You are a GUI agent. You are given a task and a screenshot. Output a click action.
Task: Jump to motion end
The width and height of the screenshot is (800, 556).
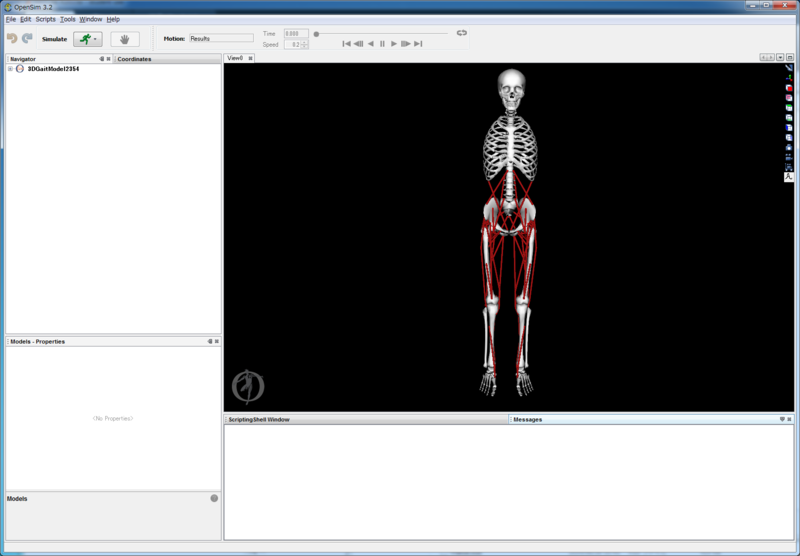418,44
